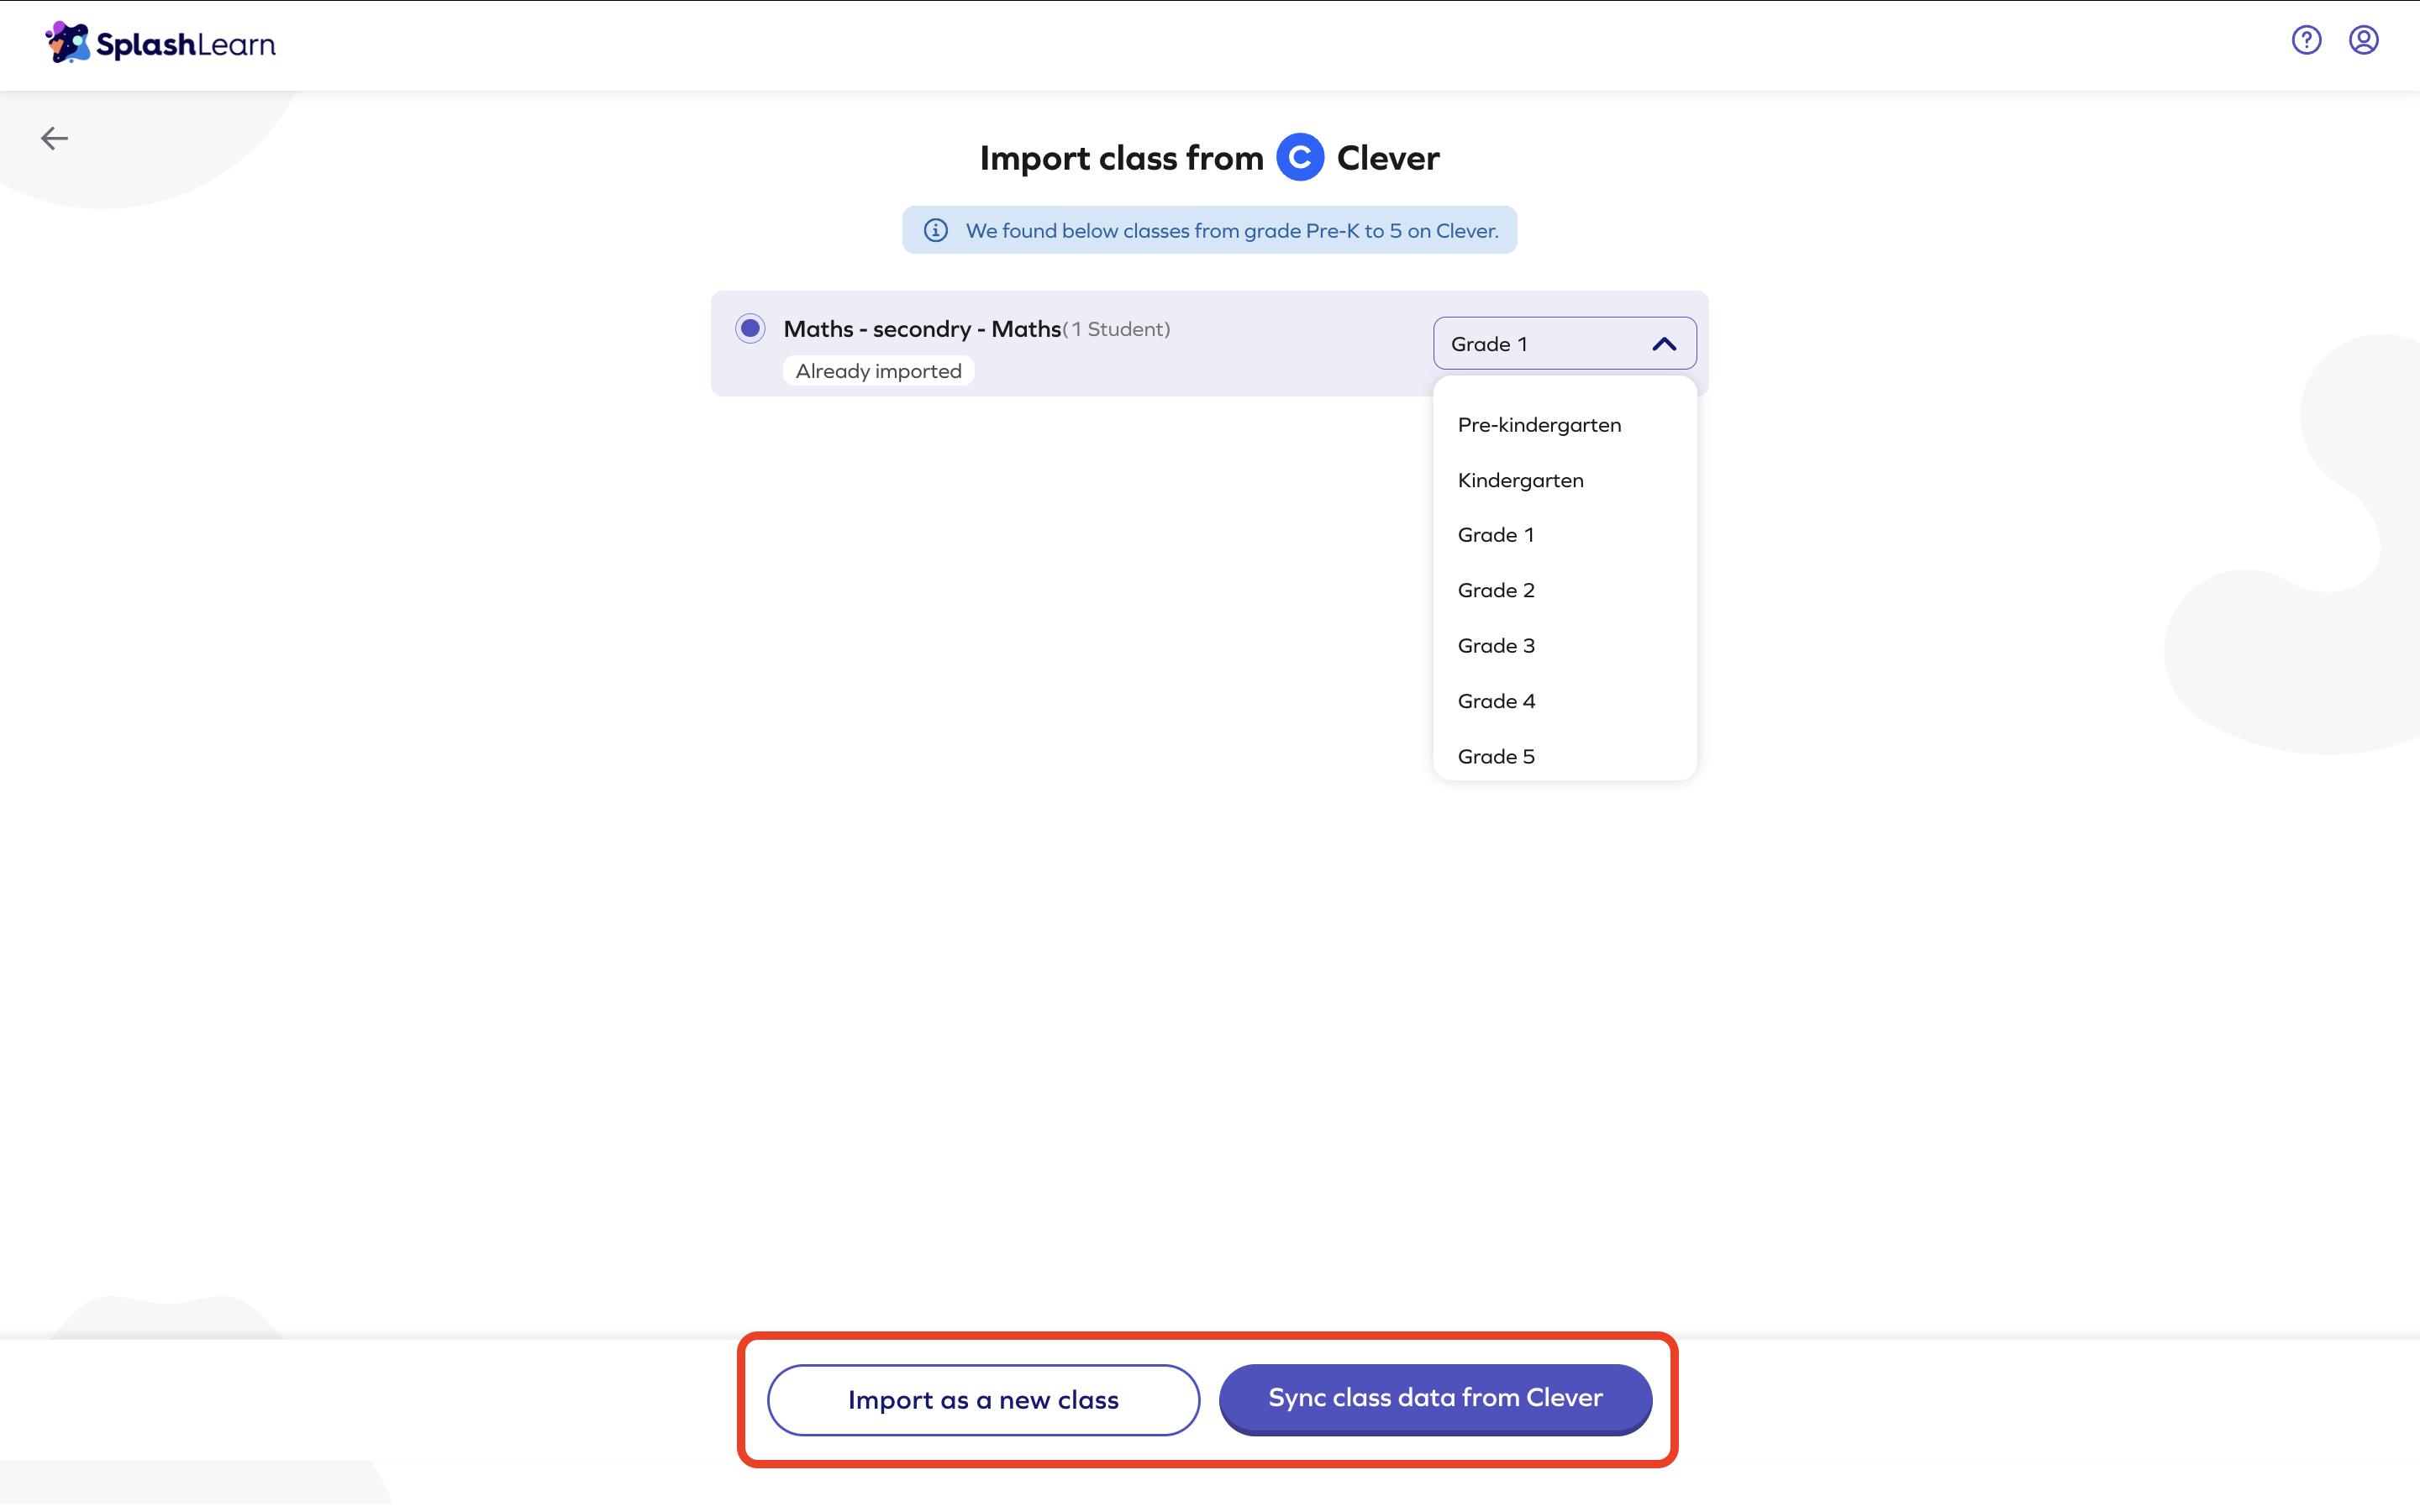2420x1512 pixels.
Task: Choose Kindergarten from the grade list
Action: [1520, 480]
